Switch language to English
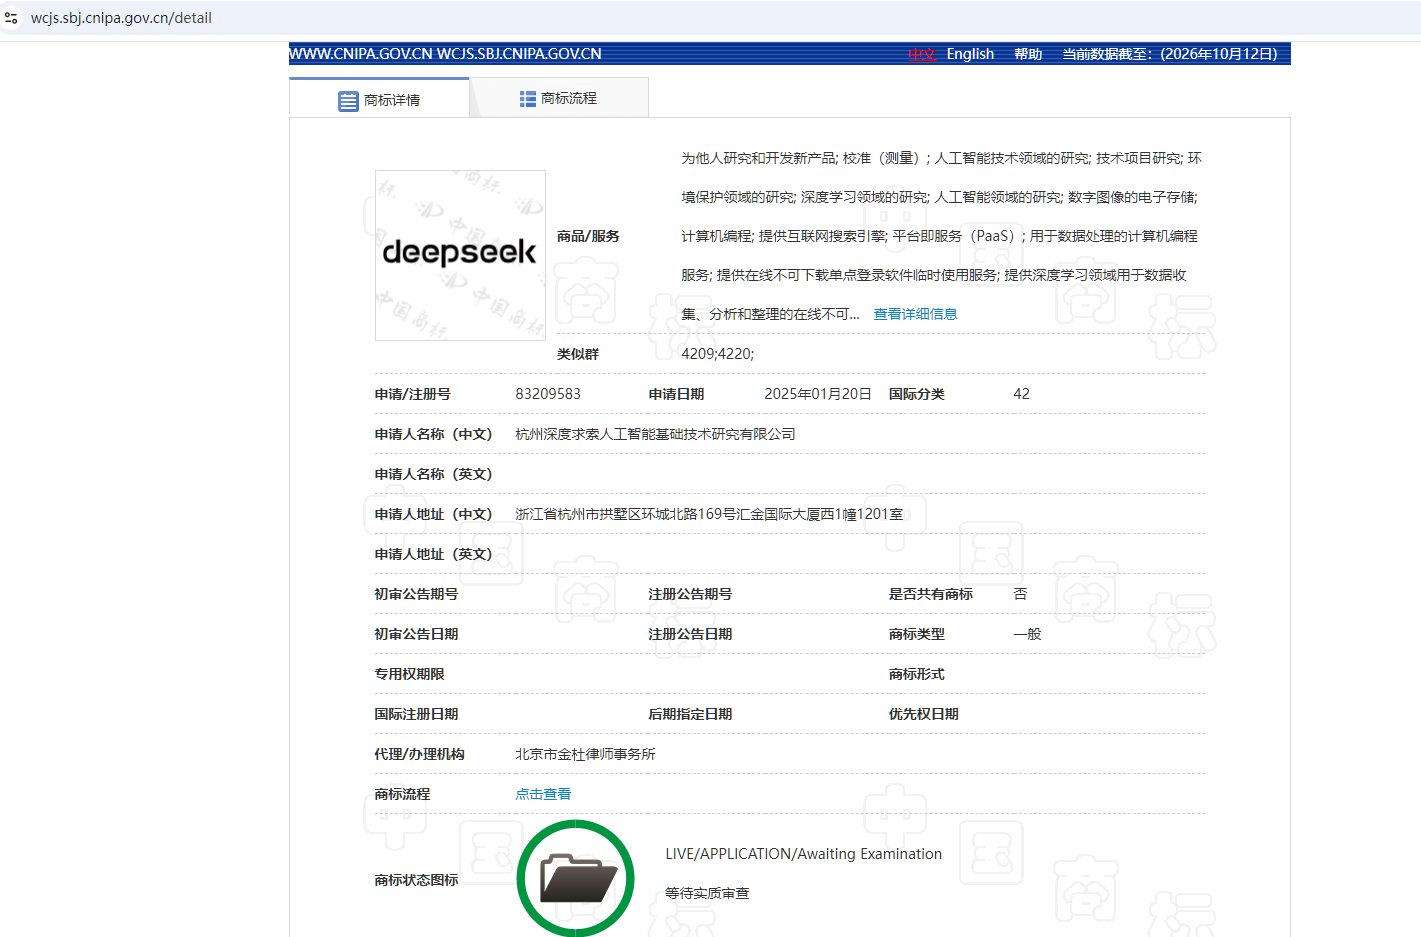The width and height of the screenshot is (1421, 937). [x=970, y=54]
